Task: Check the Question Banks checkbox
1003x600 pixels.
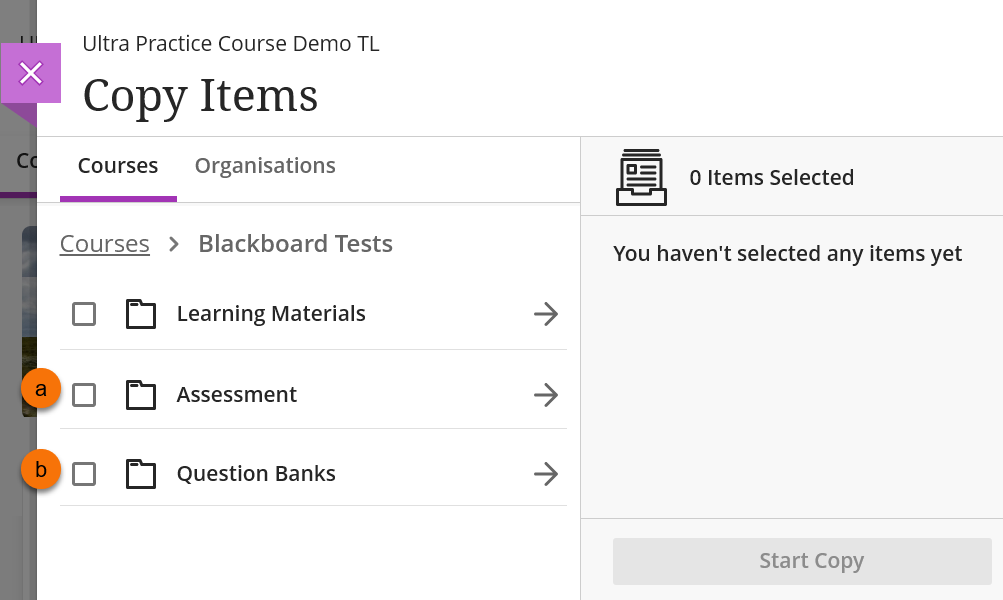Action: (84, 474)
